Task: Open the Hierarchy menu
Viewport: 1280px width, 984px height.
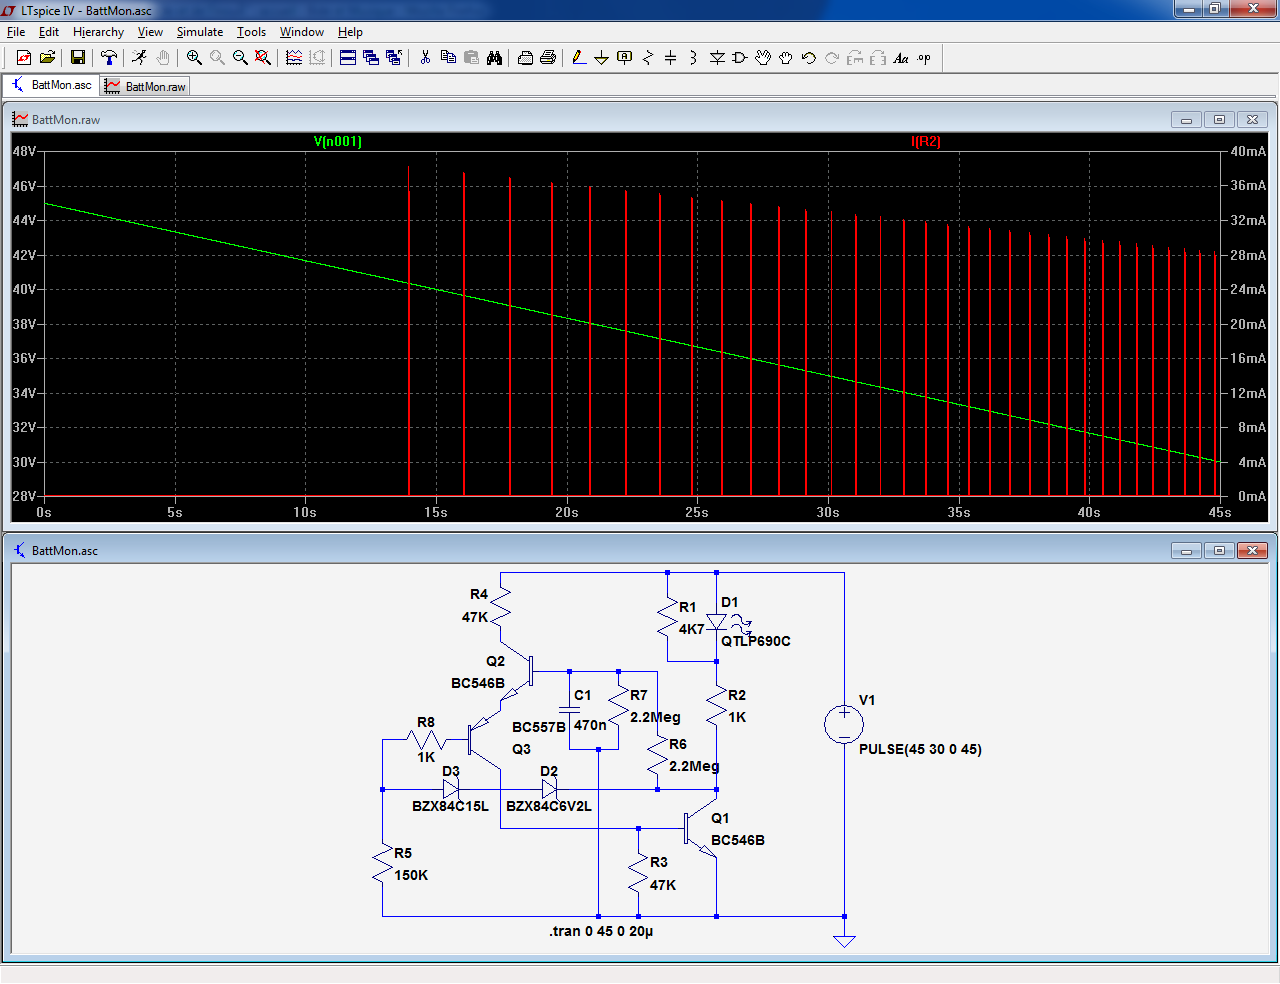Action: (x=98, y=32)
